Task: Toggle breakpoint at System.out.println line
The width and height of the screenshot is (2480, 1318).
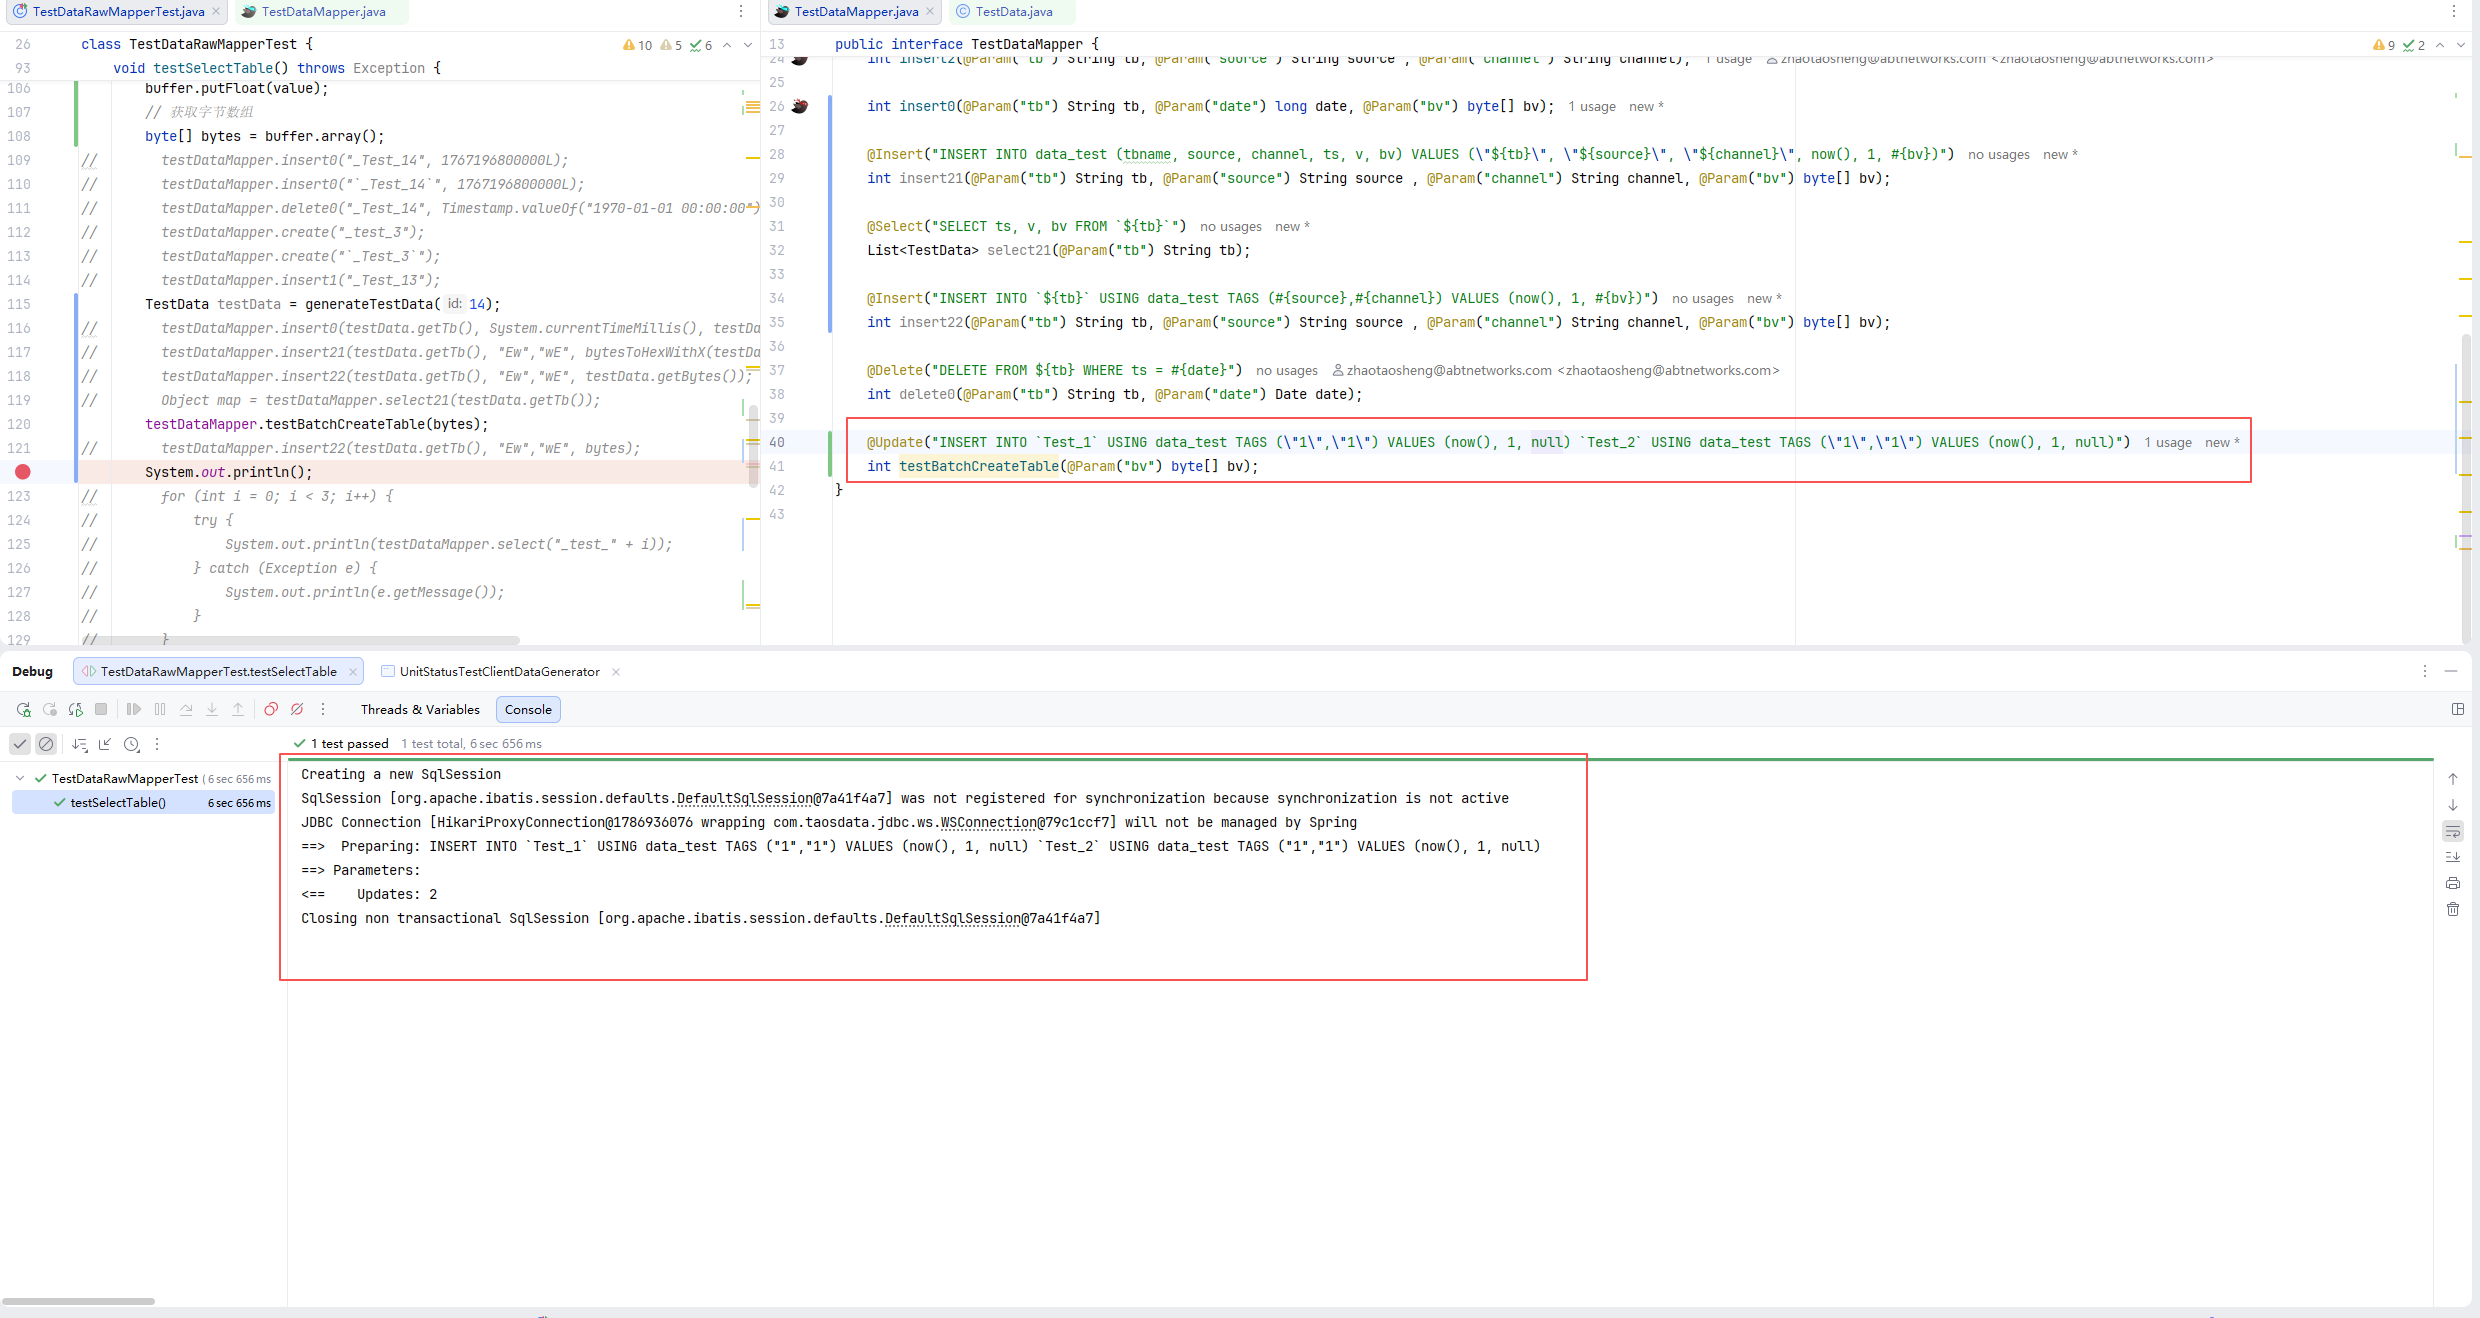Action: pos(23,472)
